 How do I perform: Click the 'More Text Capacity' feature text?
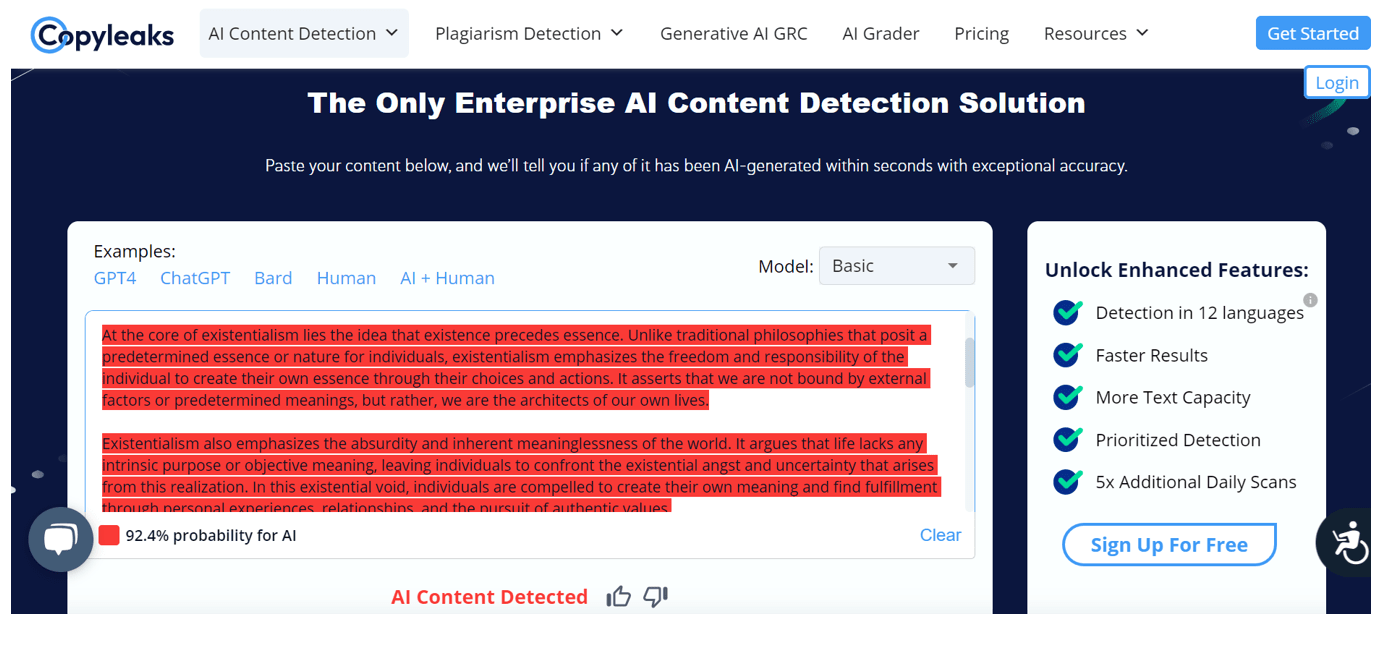point(1173,397)
